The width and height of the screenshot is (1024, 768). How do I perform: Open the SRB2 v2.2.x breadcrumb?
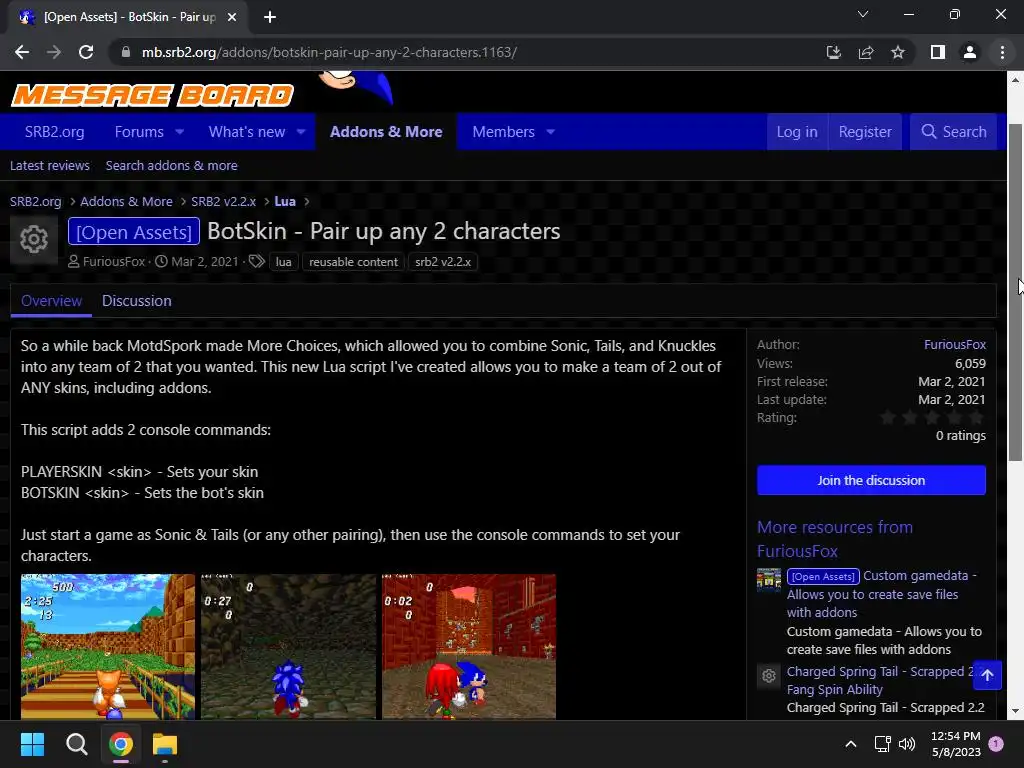(223, 202)
